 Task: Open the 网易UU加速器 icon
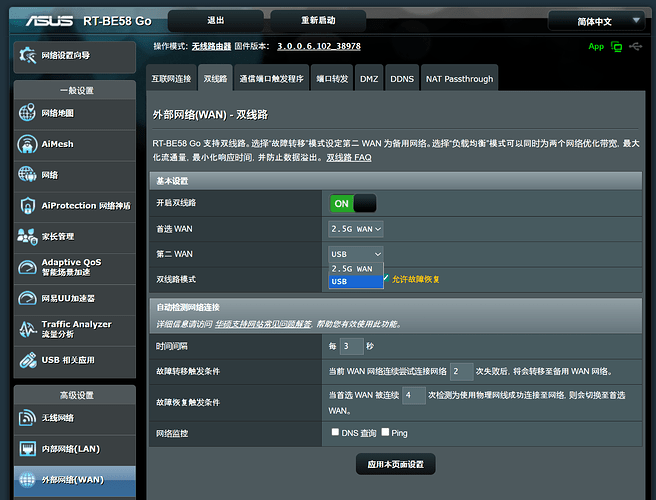[27, 298]
